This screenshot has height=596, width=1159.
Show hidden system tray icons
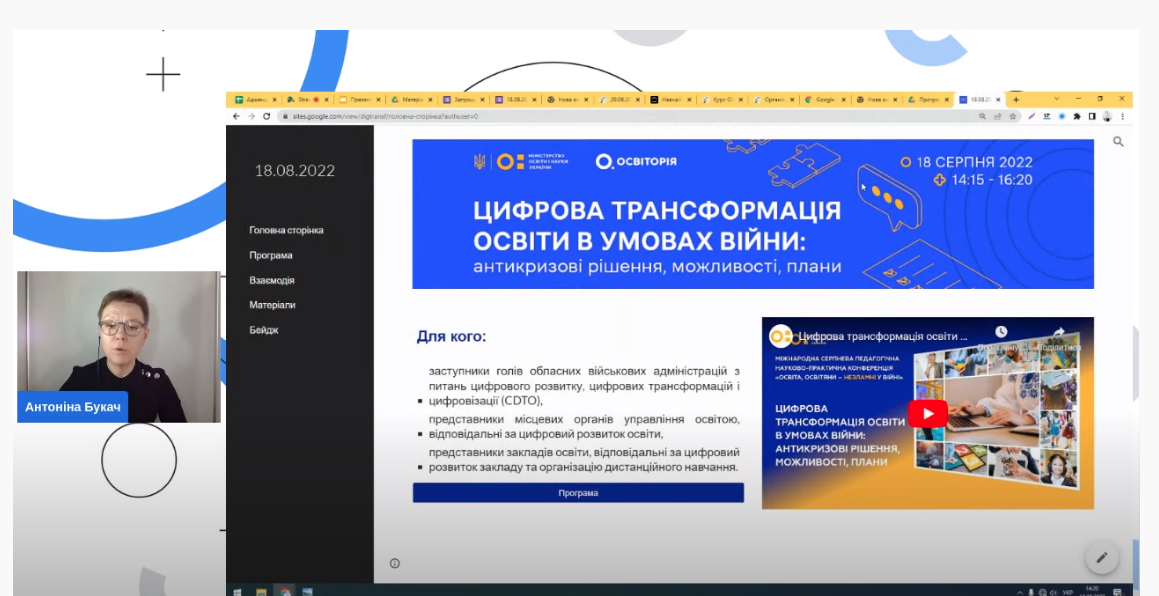click(x=1020, y=592)
